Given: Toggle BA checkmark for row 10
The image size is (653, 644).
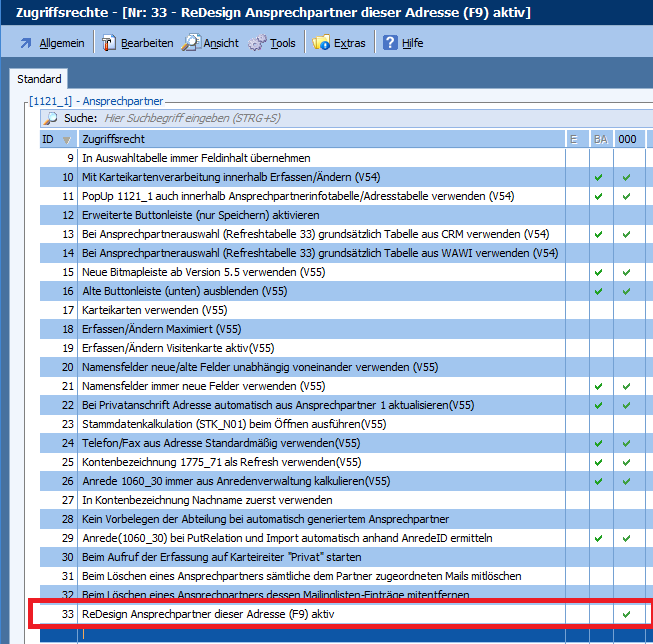Looking at the screenshot, I should [x=599, y=177].
